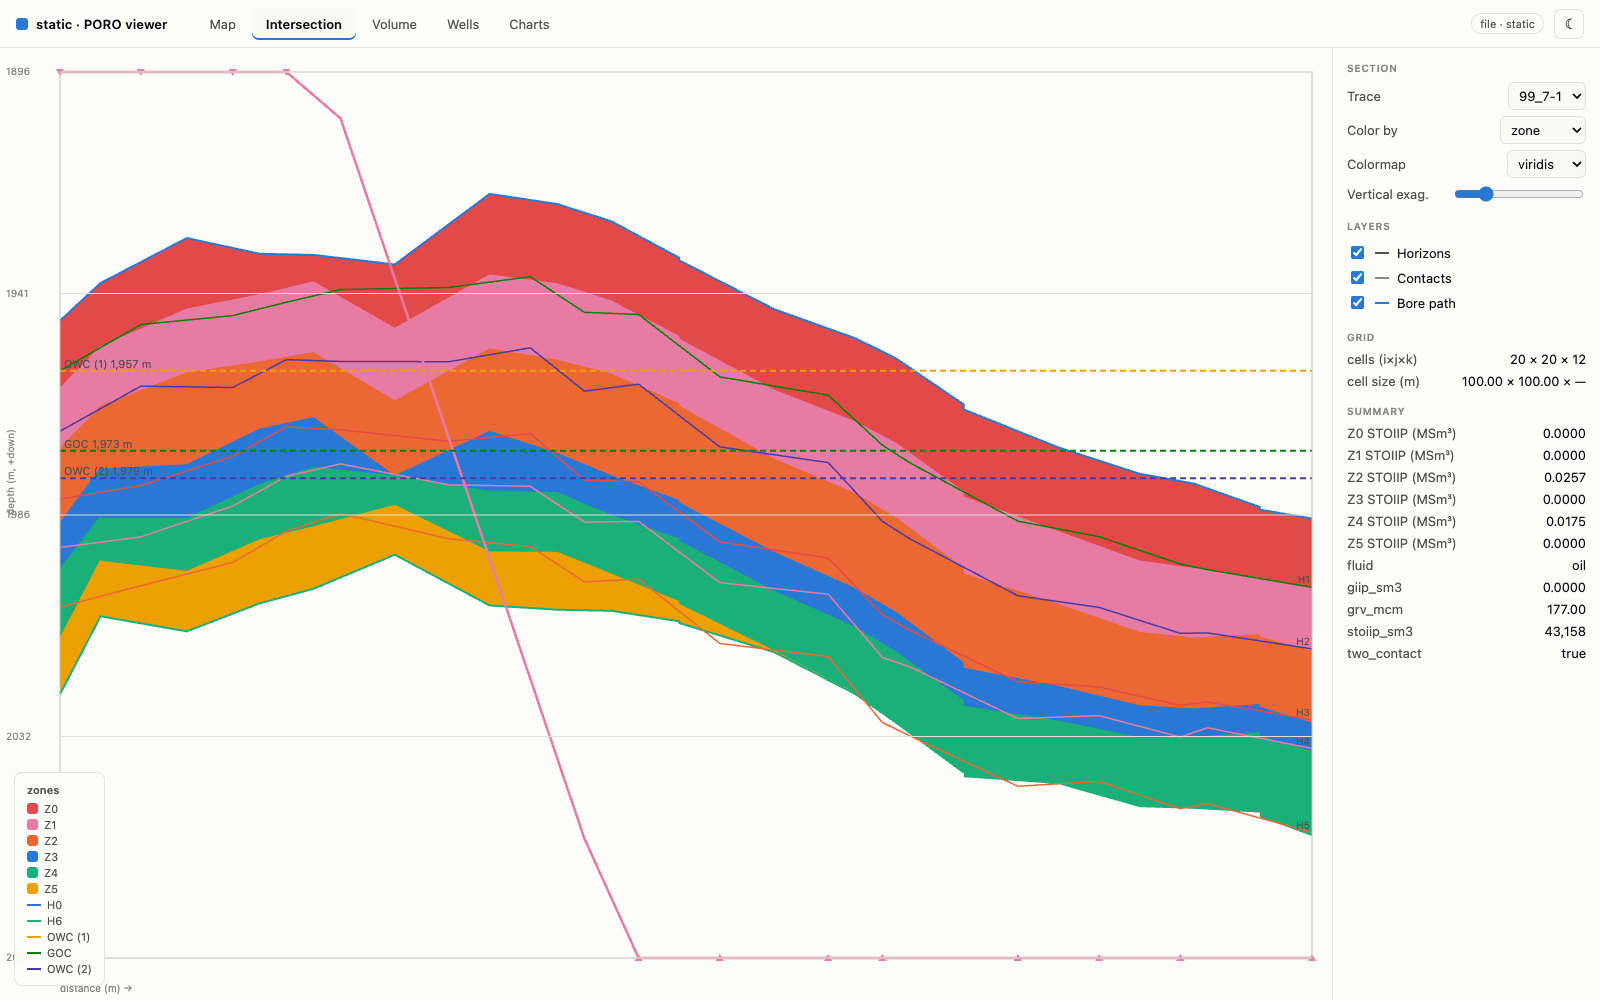Click the Horizons line sample icon

coord(1382,253)
